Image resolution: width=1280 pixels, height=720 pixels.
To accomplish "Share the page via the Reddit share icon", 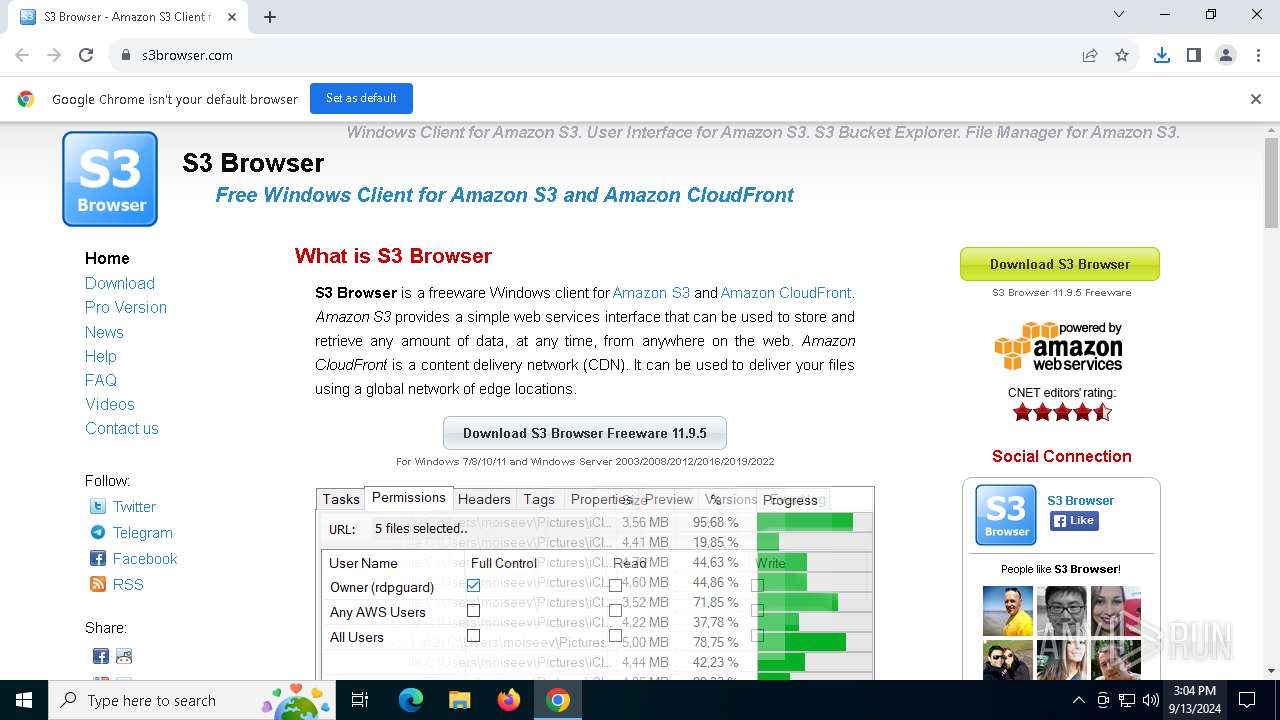I will coord(124,657).
